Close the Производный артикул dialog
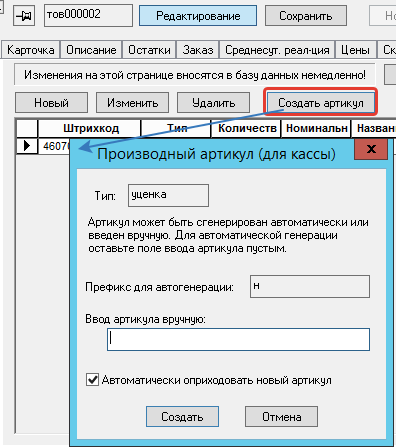 point(371,149)
